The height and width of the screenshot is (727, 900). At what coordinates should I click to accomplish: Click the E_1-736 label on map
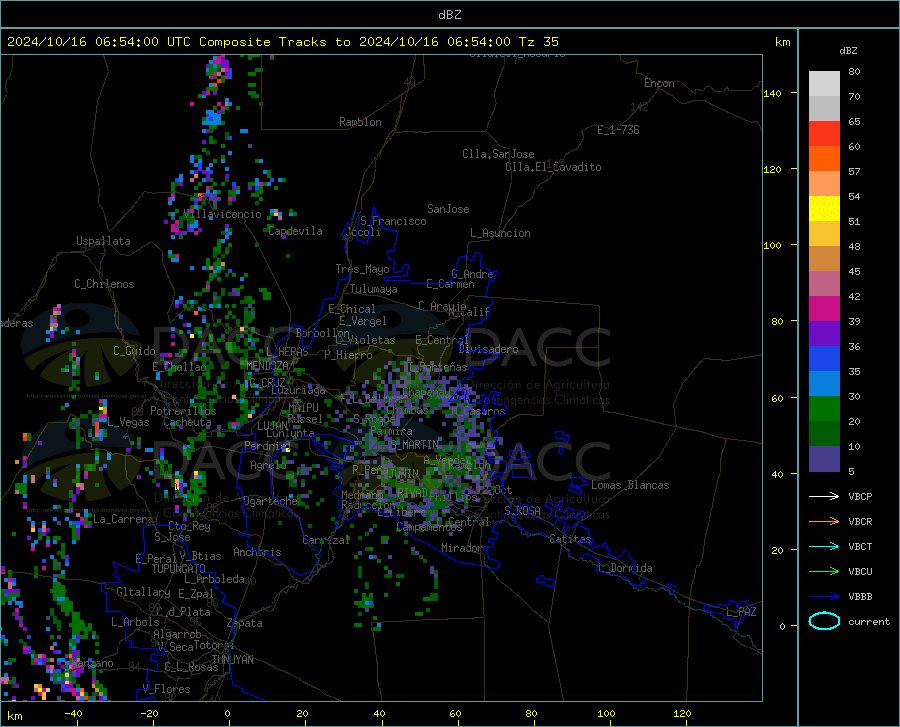pyautogui.click(x=618, y=130)
